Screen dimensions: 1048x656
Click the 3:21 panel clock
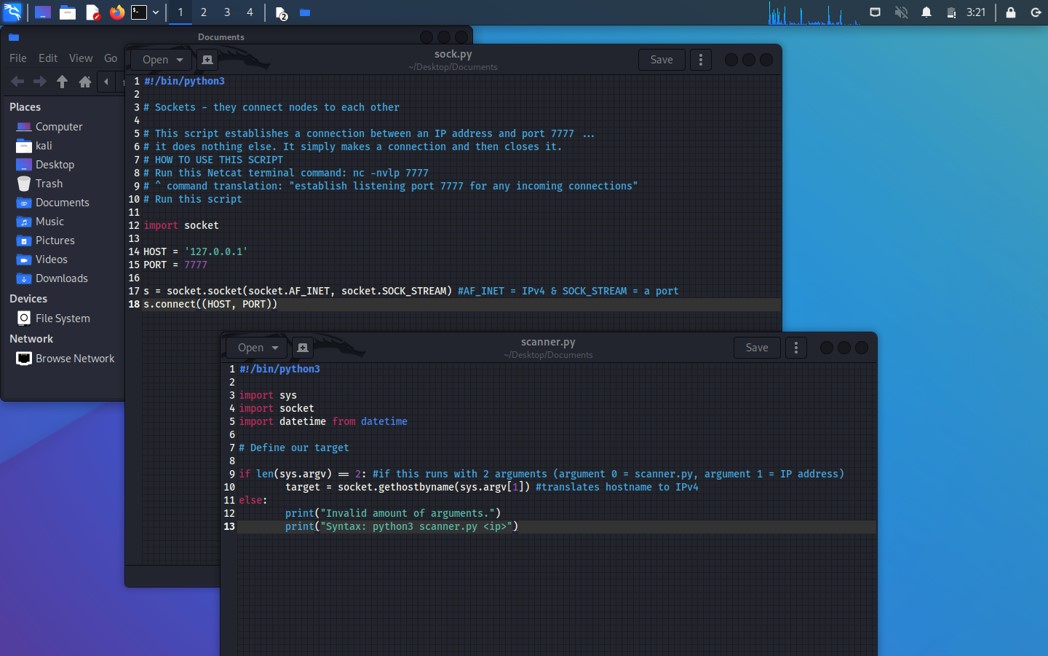[976, 12]
